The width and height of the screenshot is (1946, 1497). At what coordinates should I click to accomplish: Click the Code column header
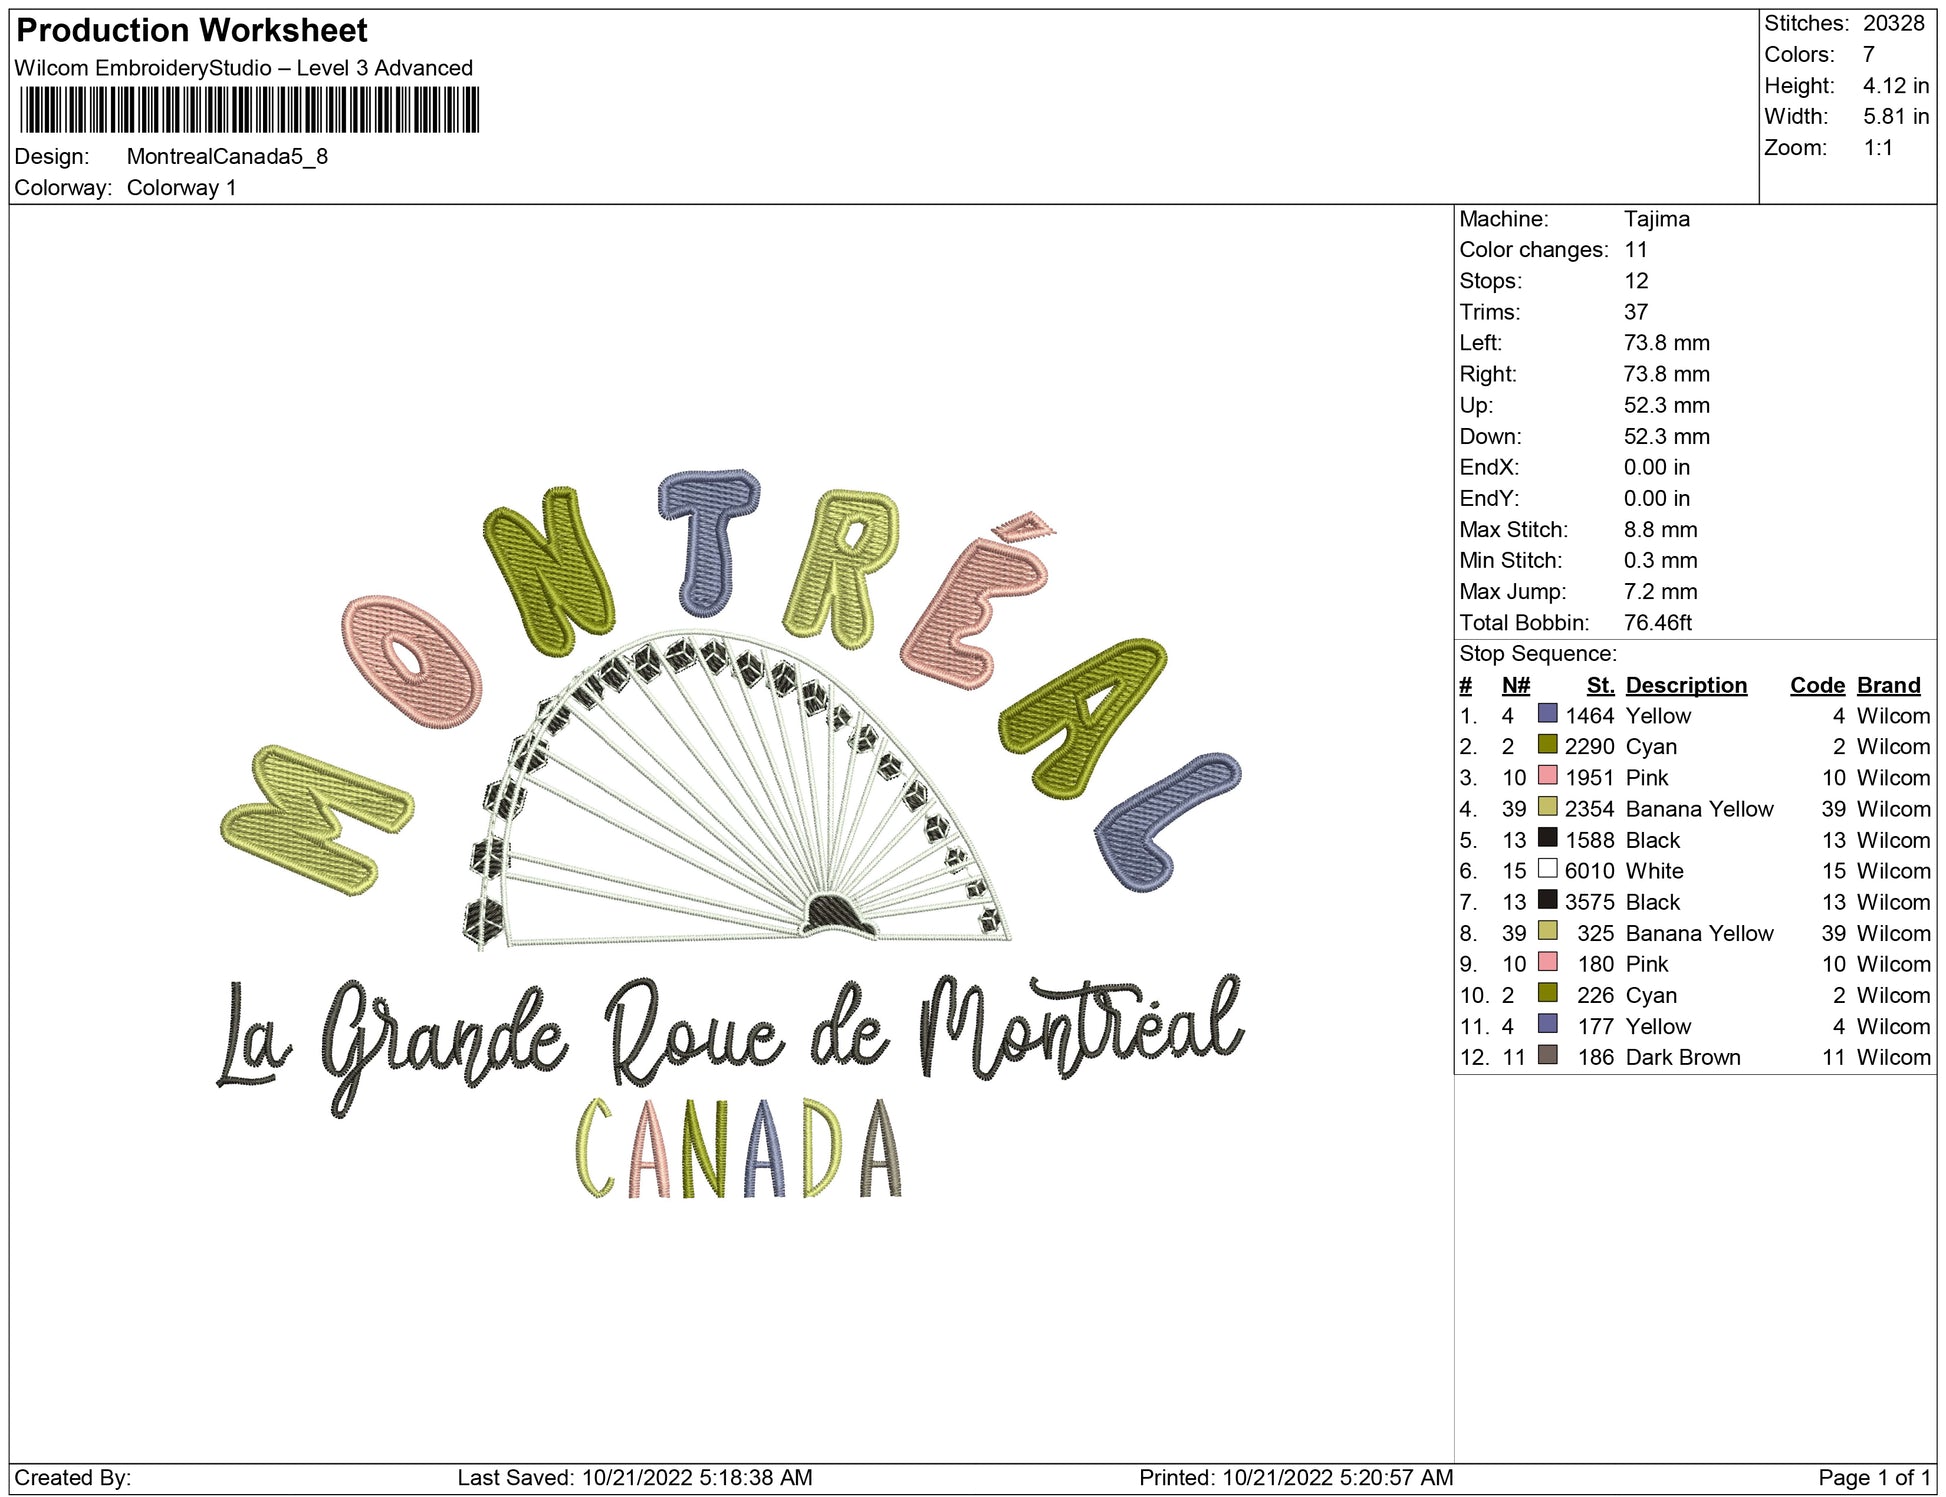[1816, 685]
